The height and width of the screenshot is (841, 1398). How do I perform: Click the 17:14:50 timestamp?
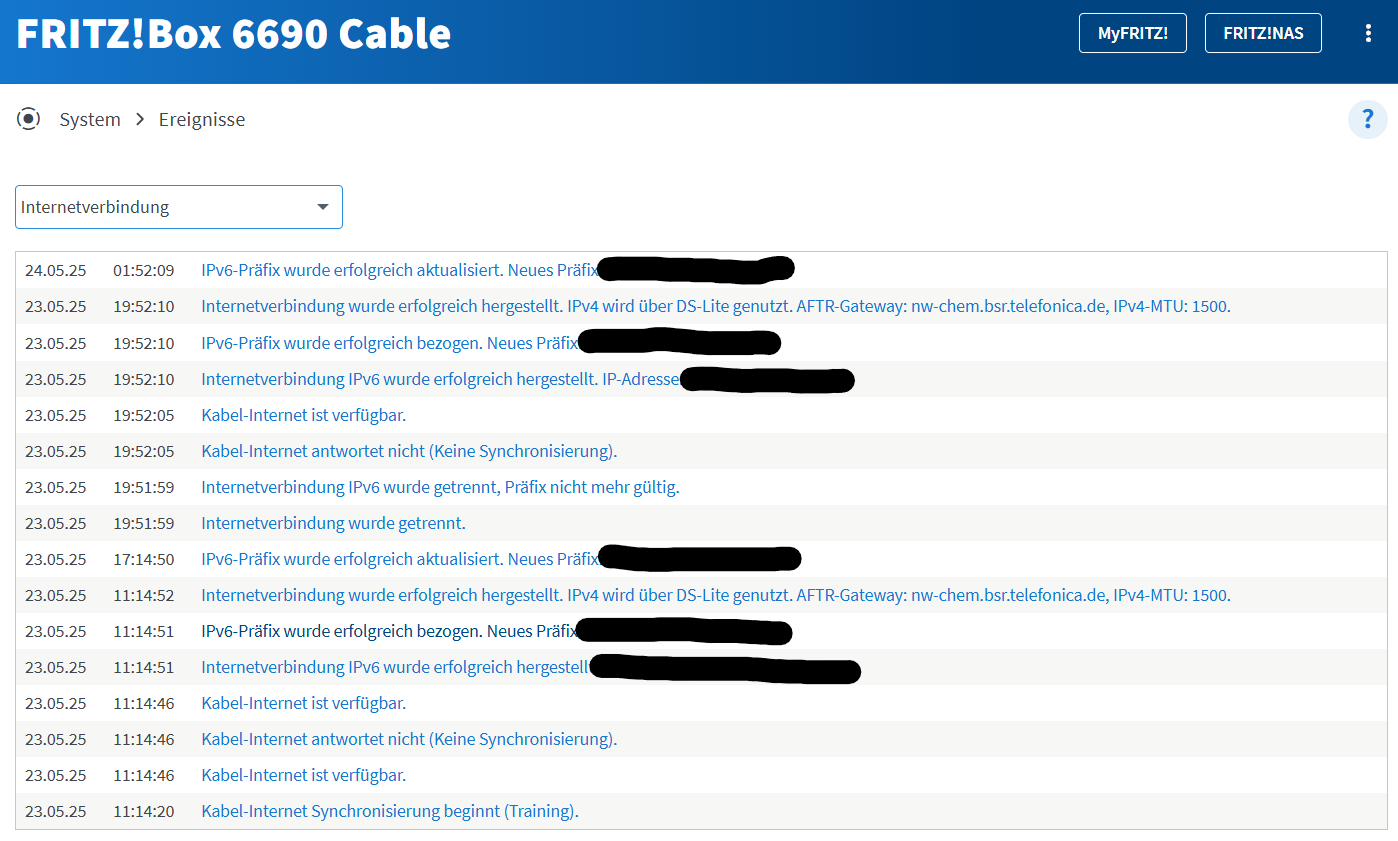click(143, 559)
